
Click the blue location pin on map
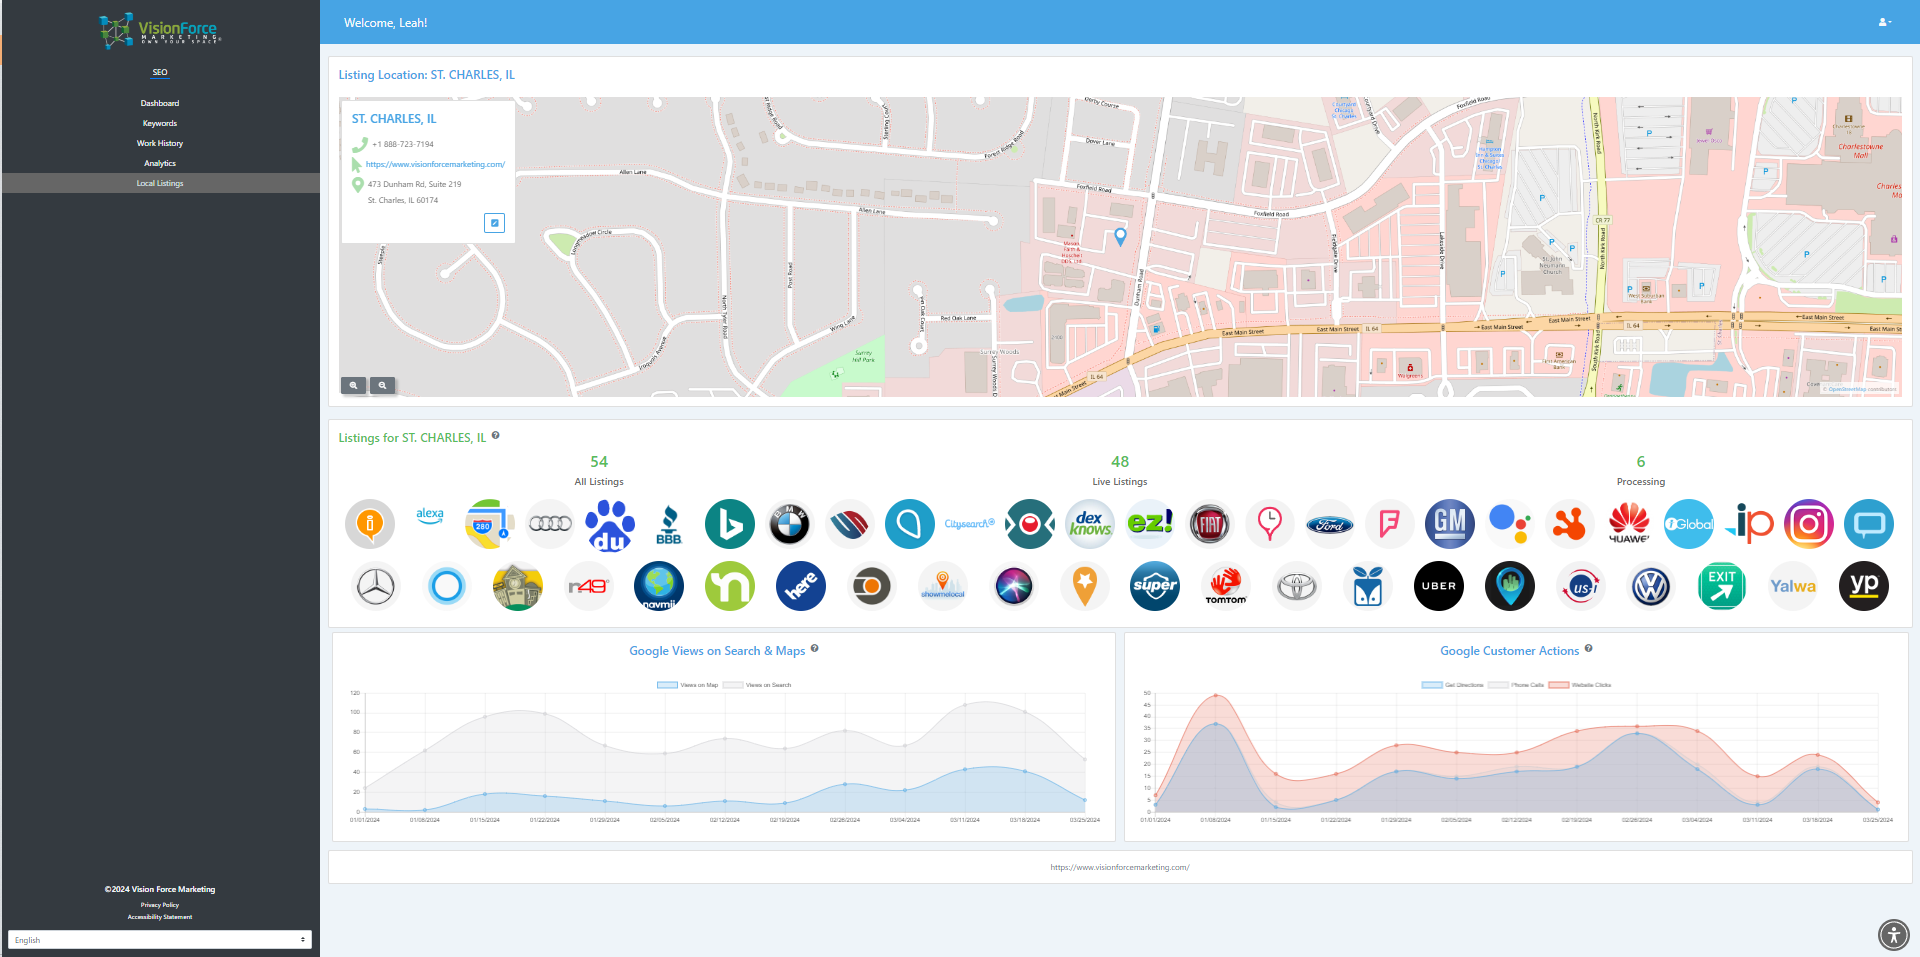pos(1120,236)
